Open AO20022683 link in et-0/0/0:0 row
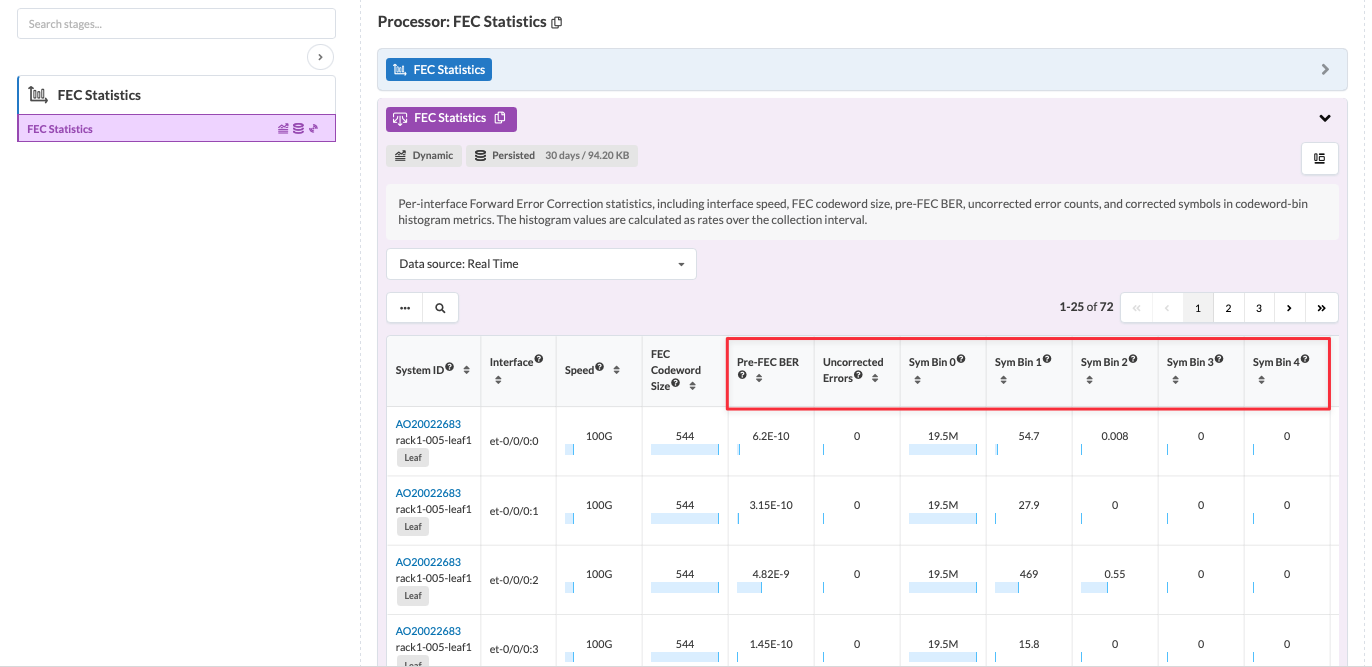 (x=428, y=424)
